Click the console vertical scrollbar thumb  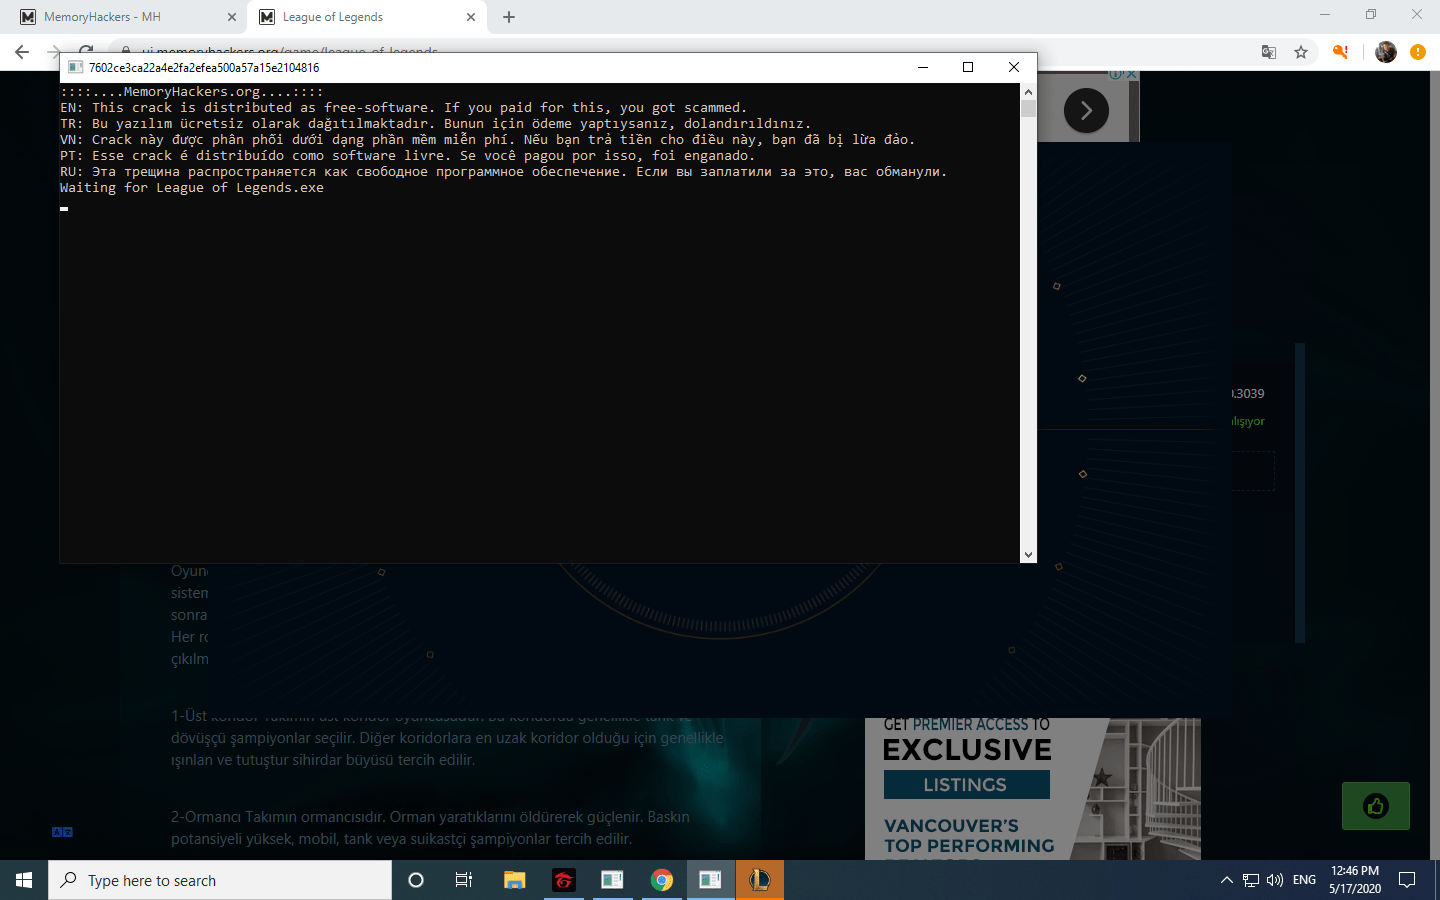pos(1028,108)
